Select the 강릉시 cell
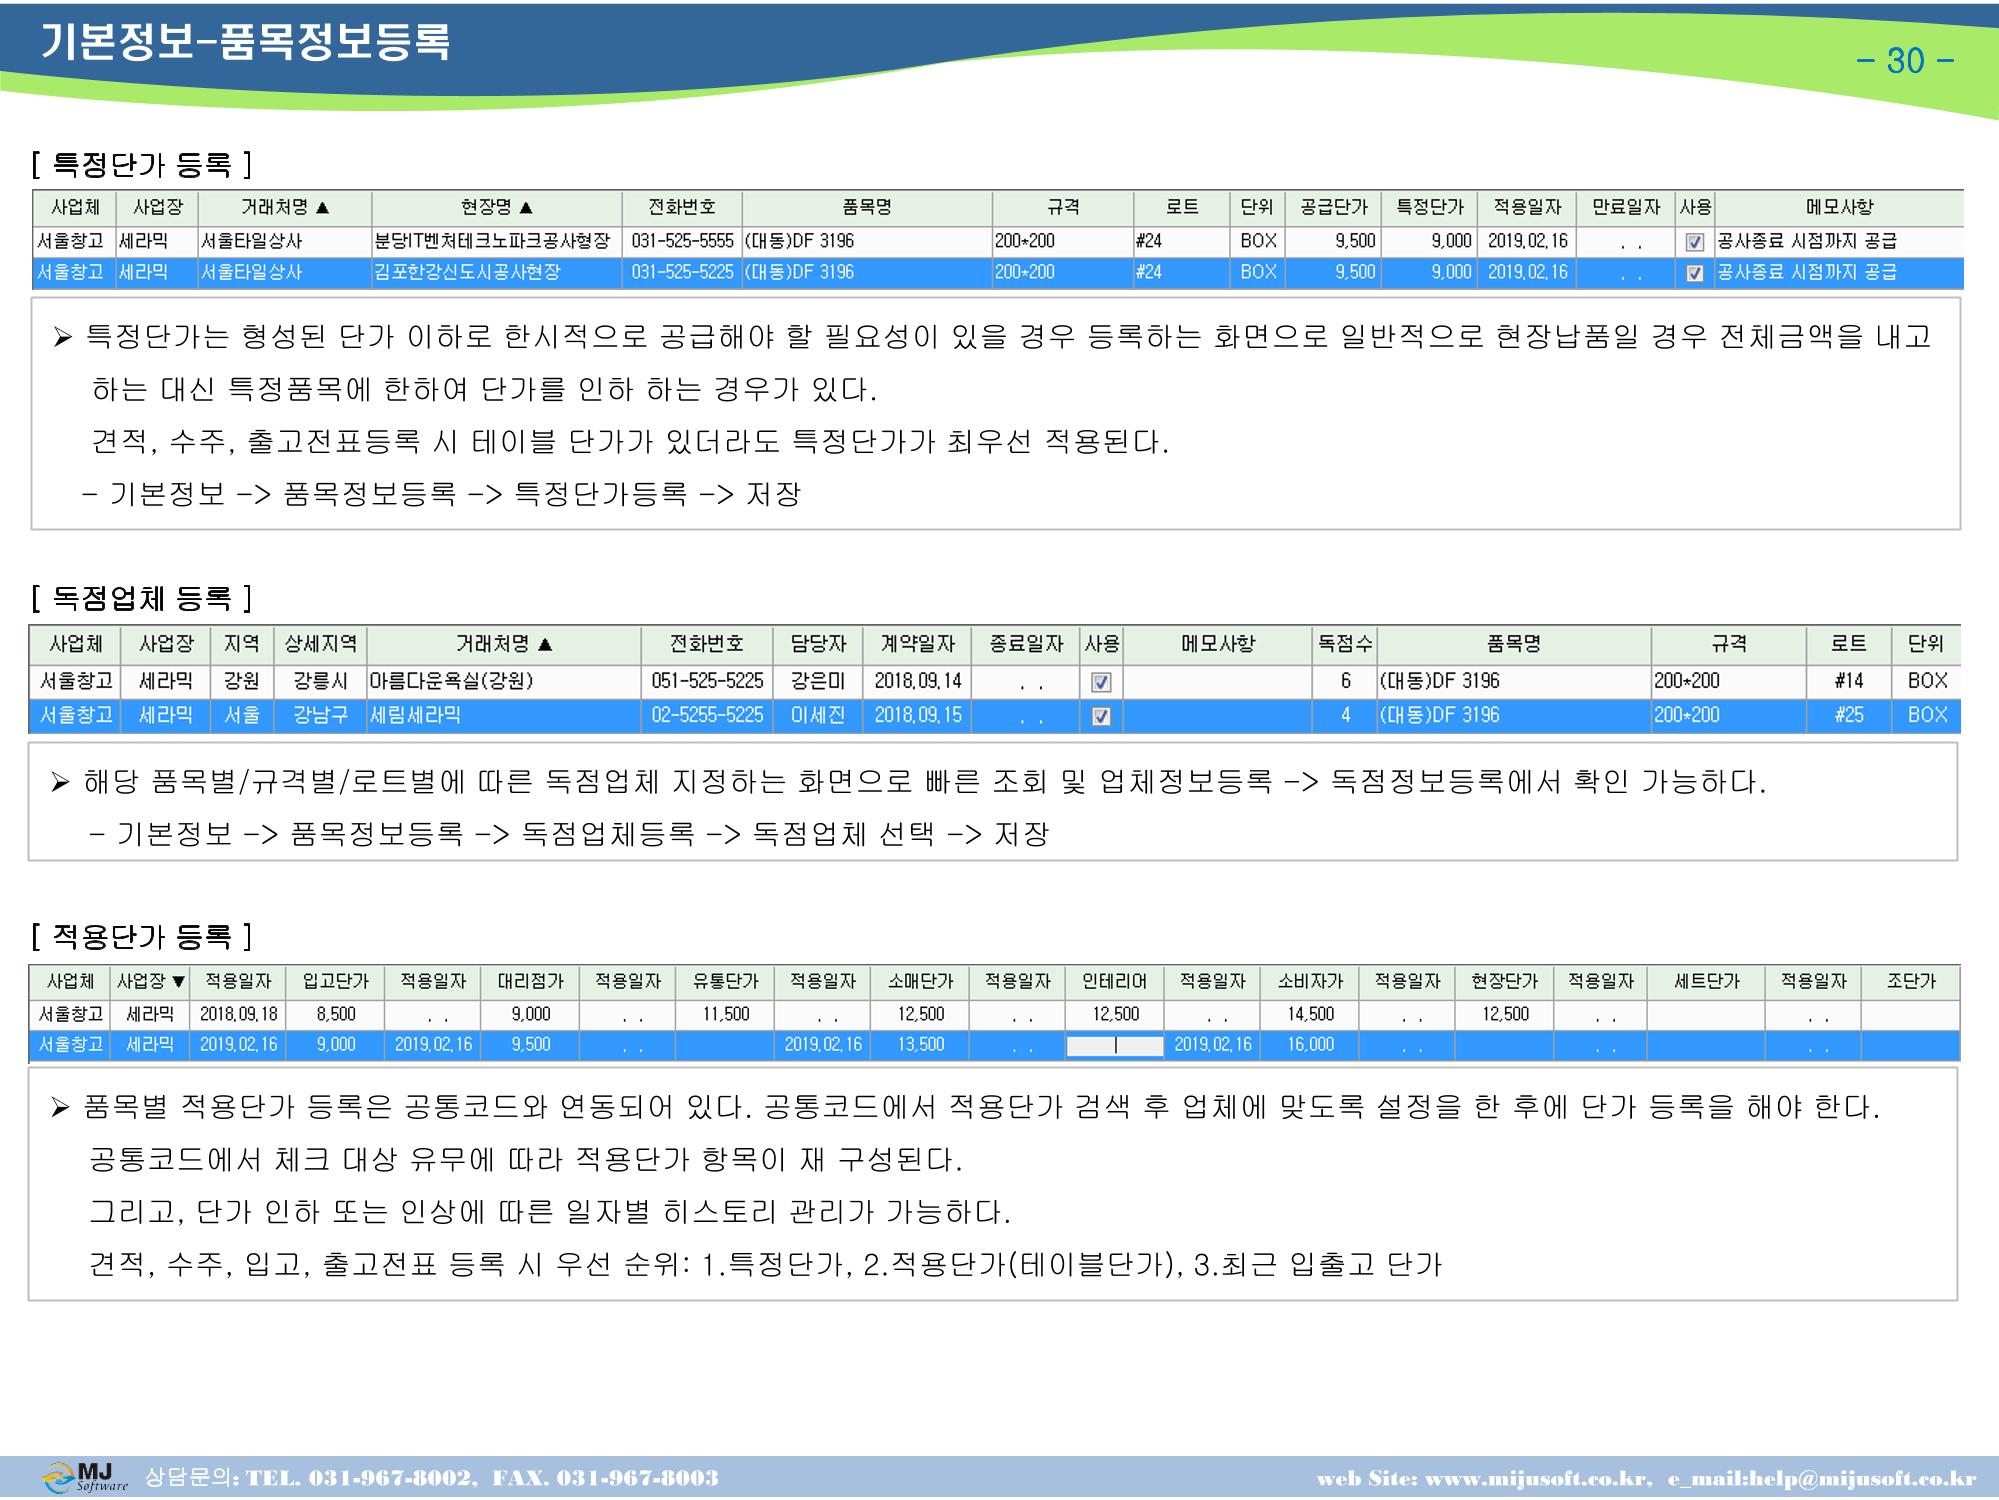Screen dimensions: 1999x1500 (x=321, y=681)
